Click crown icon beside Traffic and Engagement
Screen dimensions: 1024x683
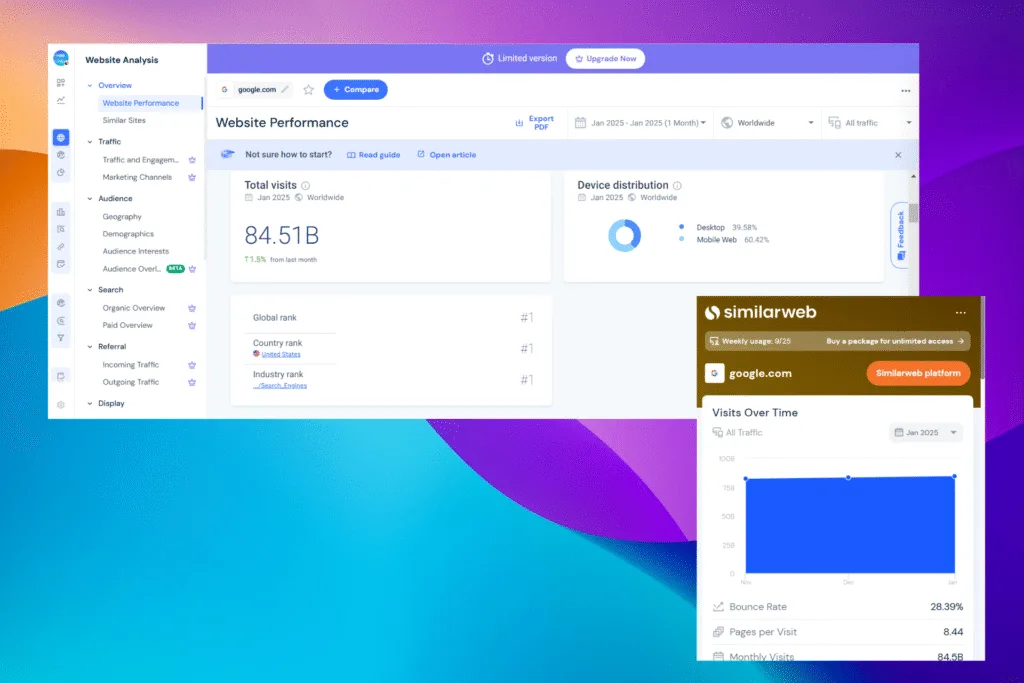coord(192,160)
